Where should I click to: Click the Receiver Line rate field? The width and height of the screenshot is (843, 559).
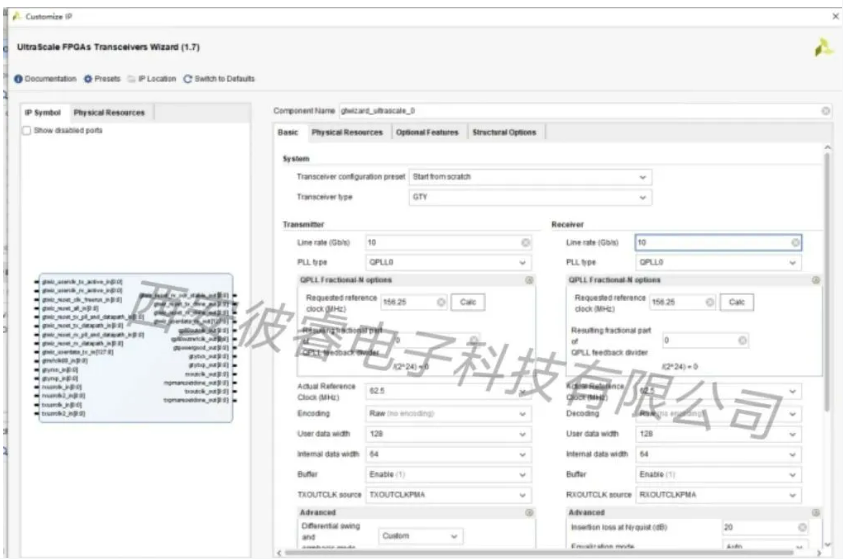(718, 243)
